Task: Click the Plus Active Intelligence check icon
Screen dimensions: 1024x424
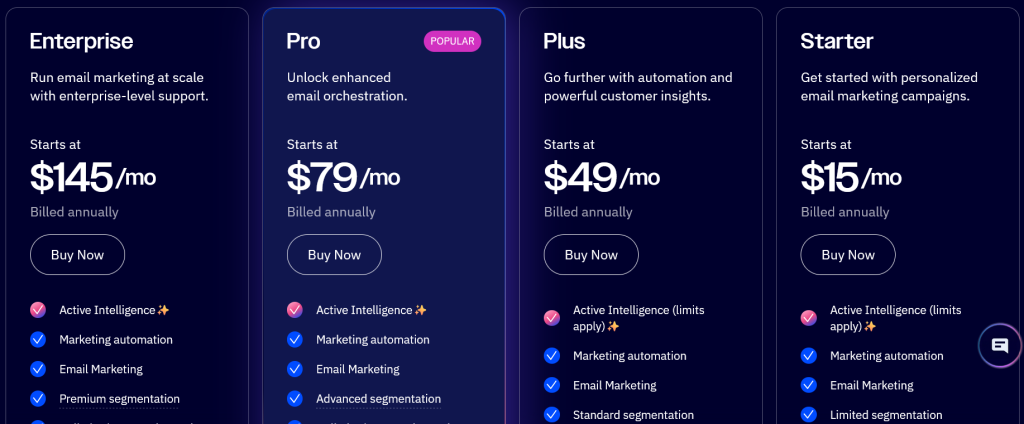Action: coord(552,318)
